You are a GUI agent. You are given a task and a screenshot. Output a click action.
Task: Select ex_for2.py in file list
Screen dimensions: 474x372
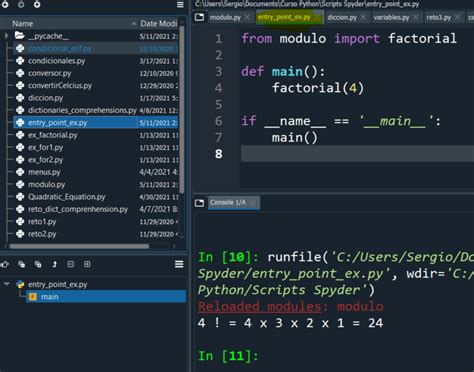pos(96,160)
